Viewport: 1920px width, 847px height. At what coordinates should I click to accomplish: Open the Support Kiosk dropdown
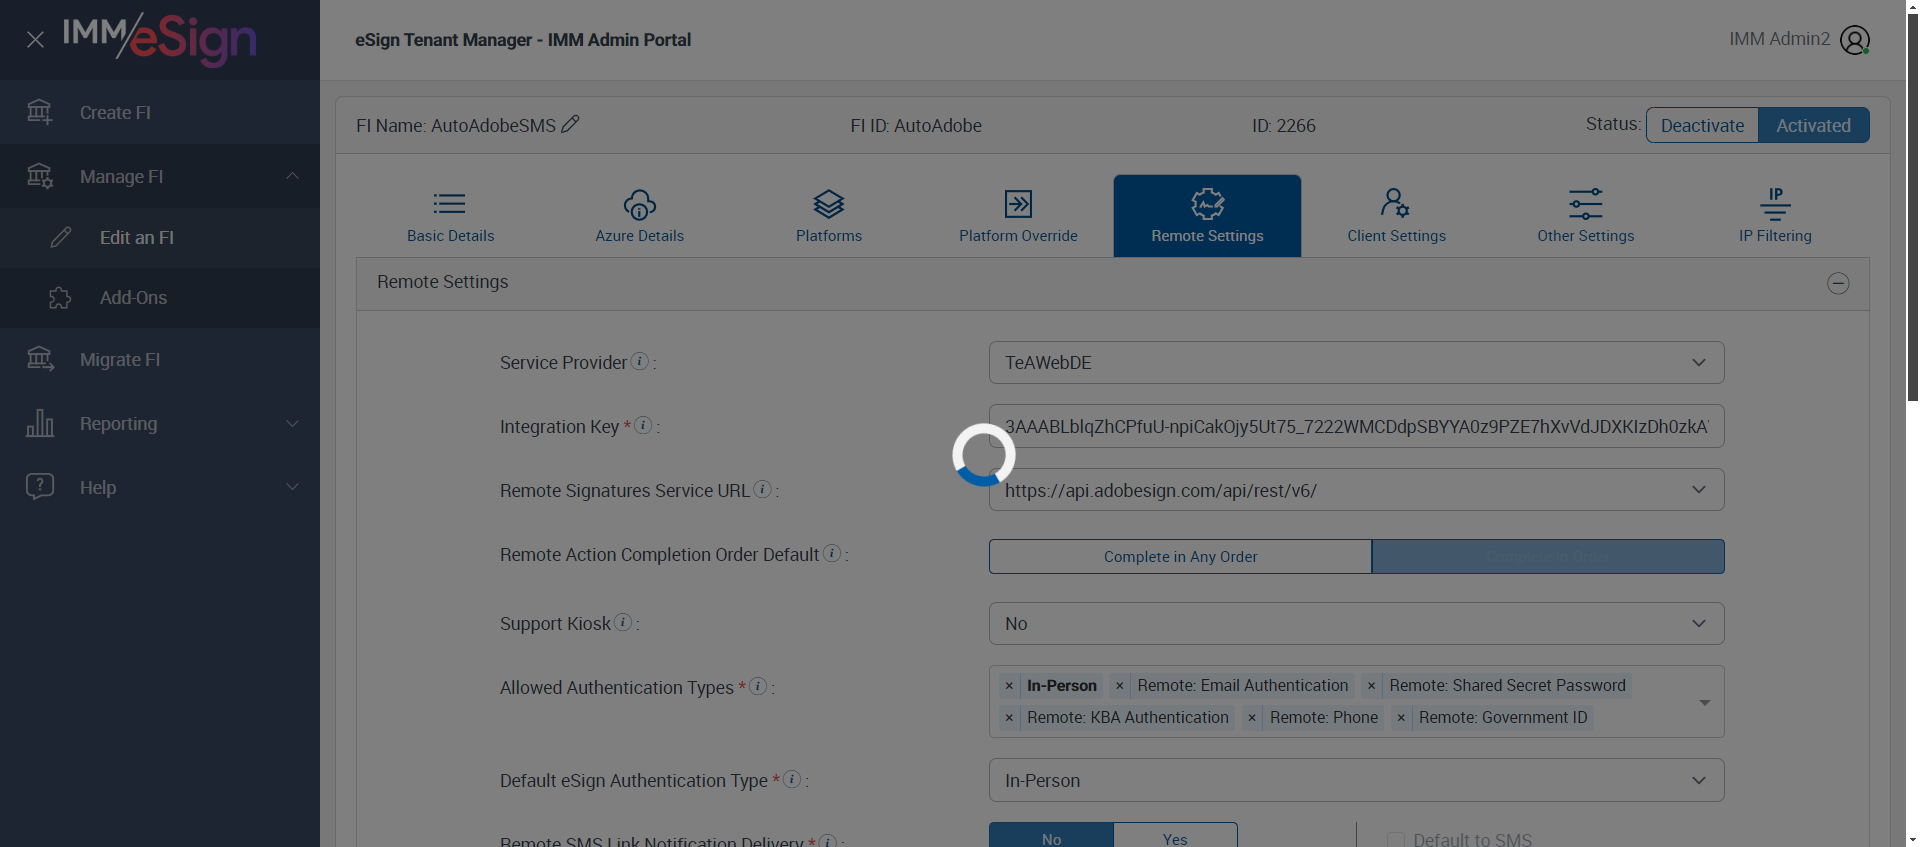tap(1356, 624)
